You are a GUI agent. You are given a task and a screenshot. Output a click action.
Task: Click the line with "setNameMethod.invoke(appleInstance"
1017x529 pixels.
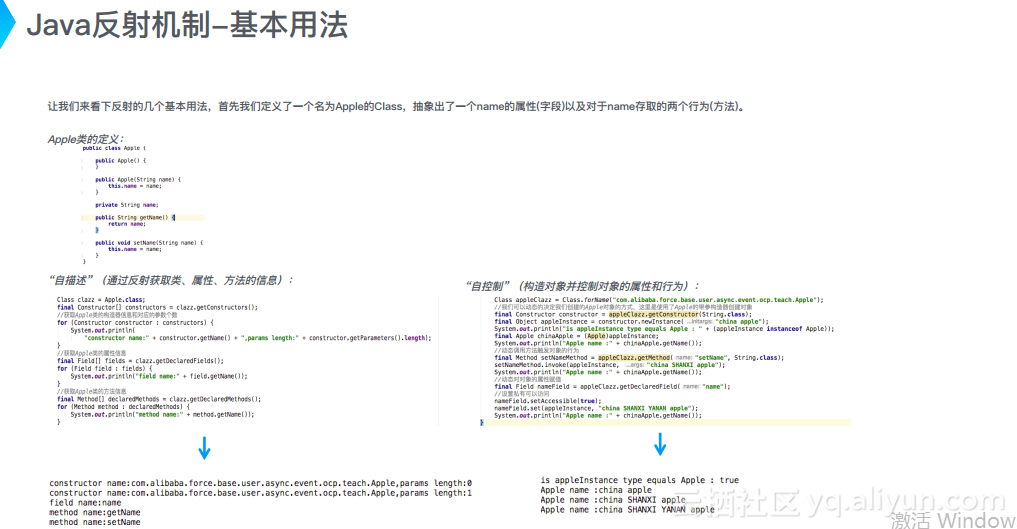(610, 365)
